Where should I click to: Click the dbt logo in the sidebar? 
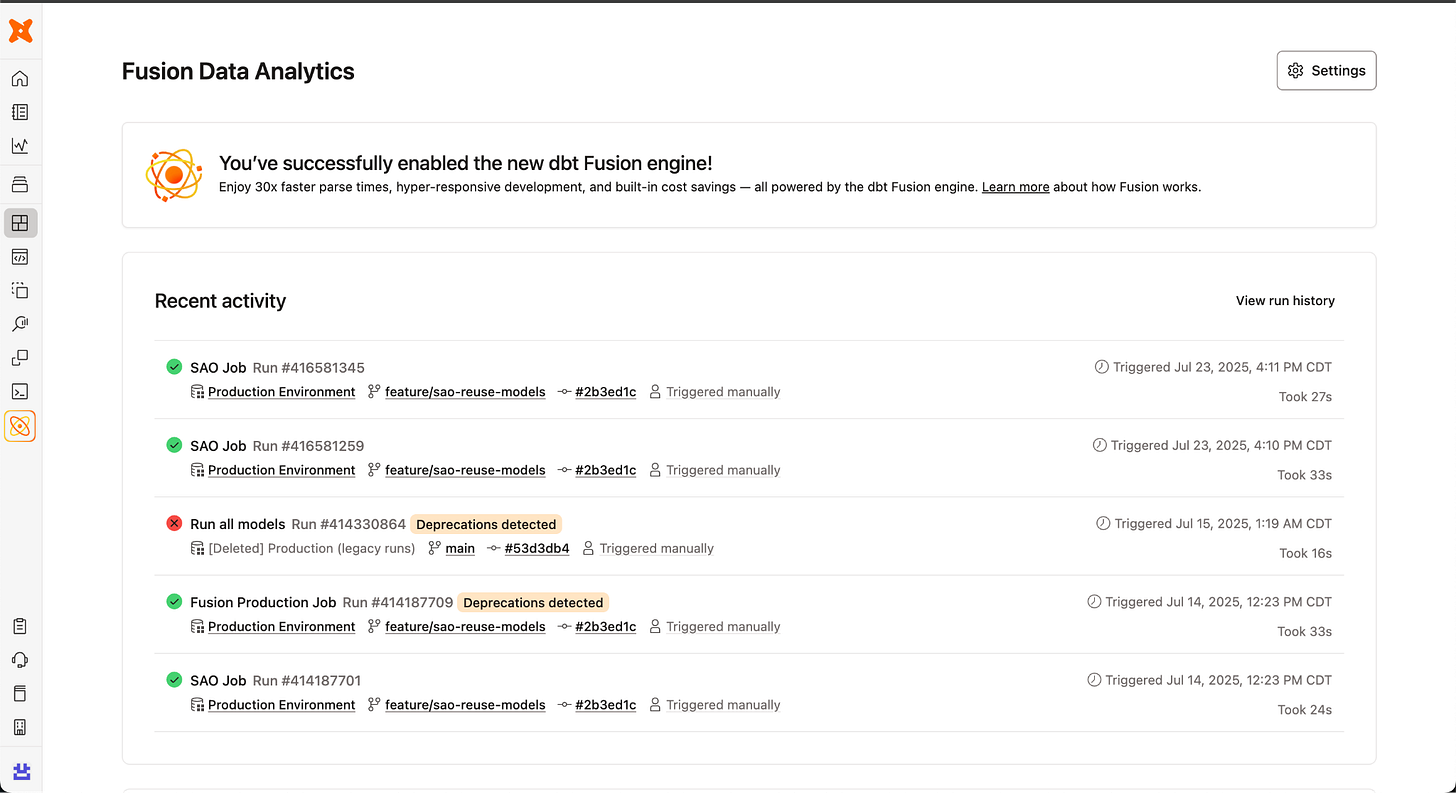[20, 32]
